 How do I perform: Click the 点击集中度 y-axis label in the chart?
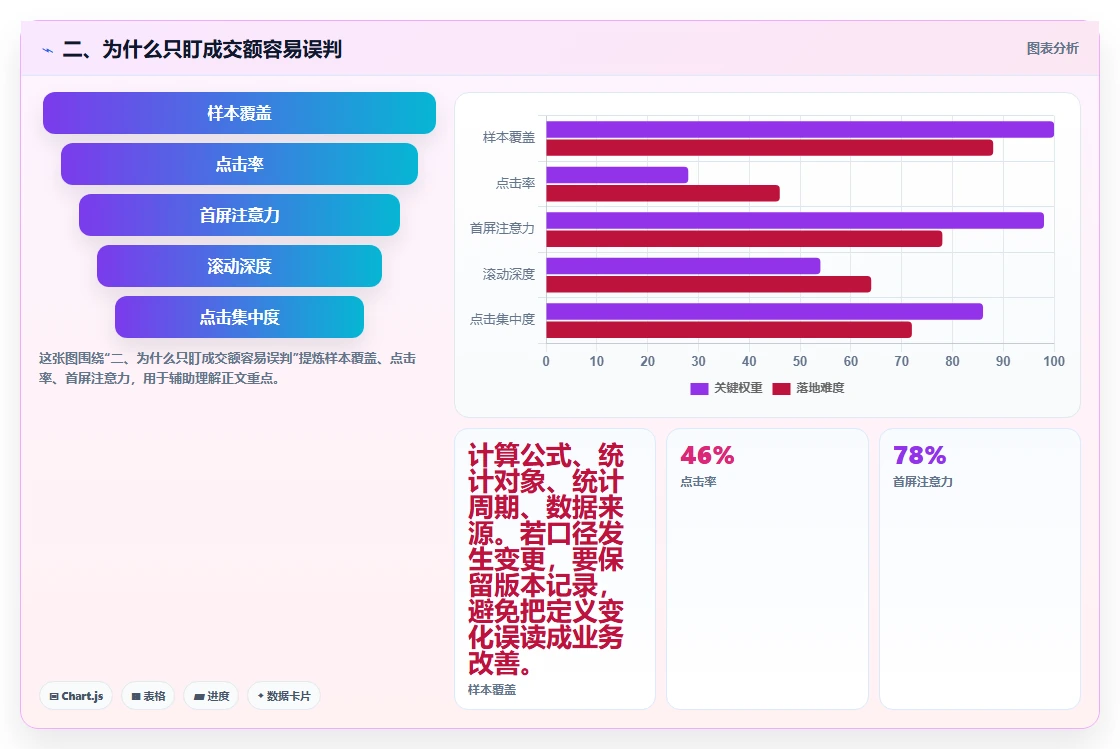tap(502, 319)
